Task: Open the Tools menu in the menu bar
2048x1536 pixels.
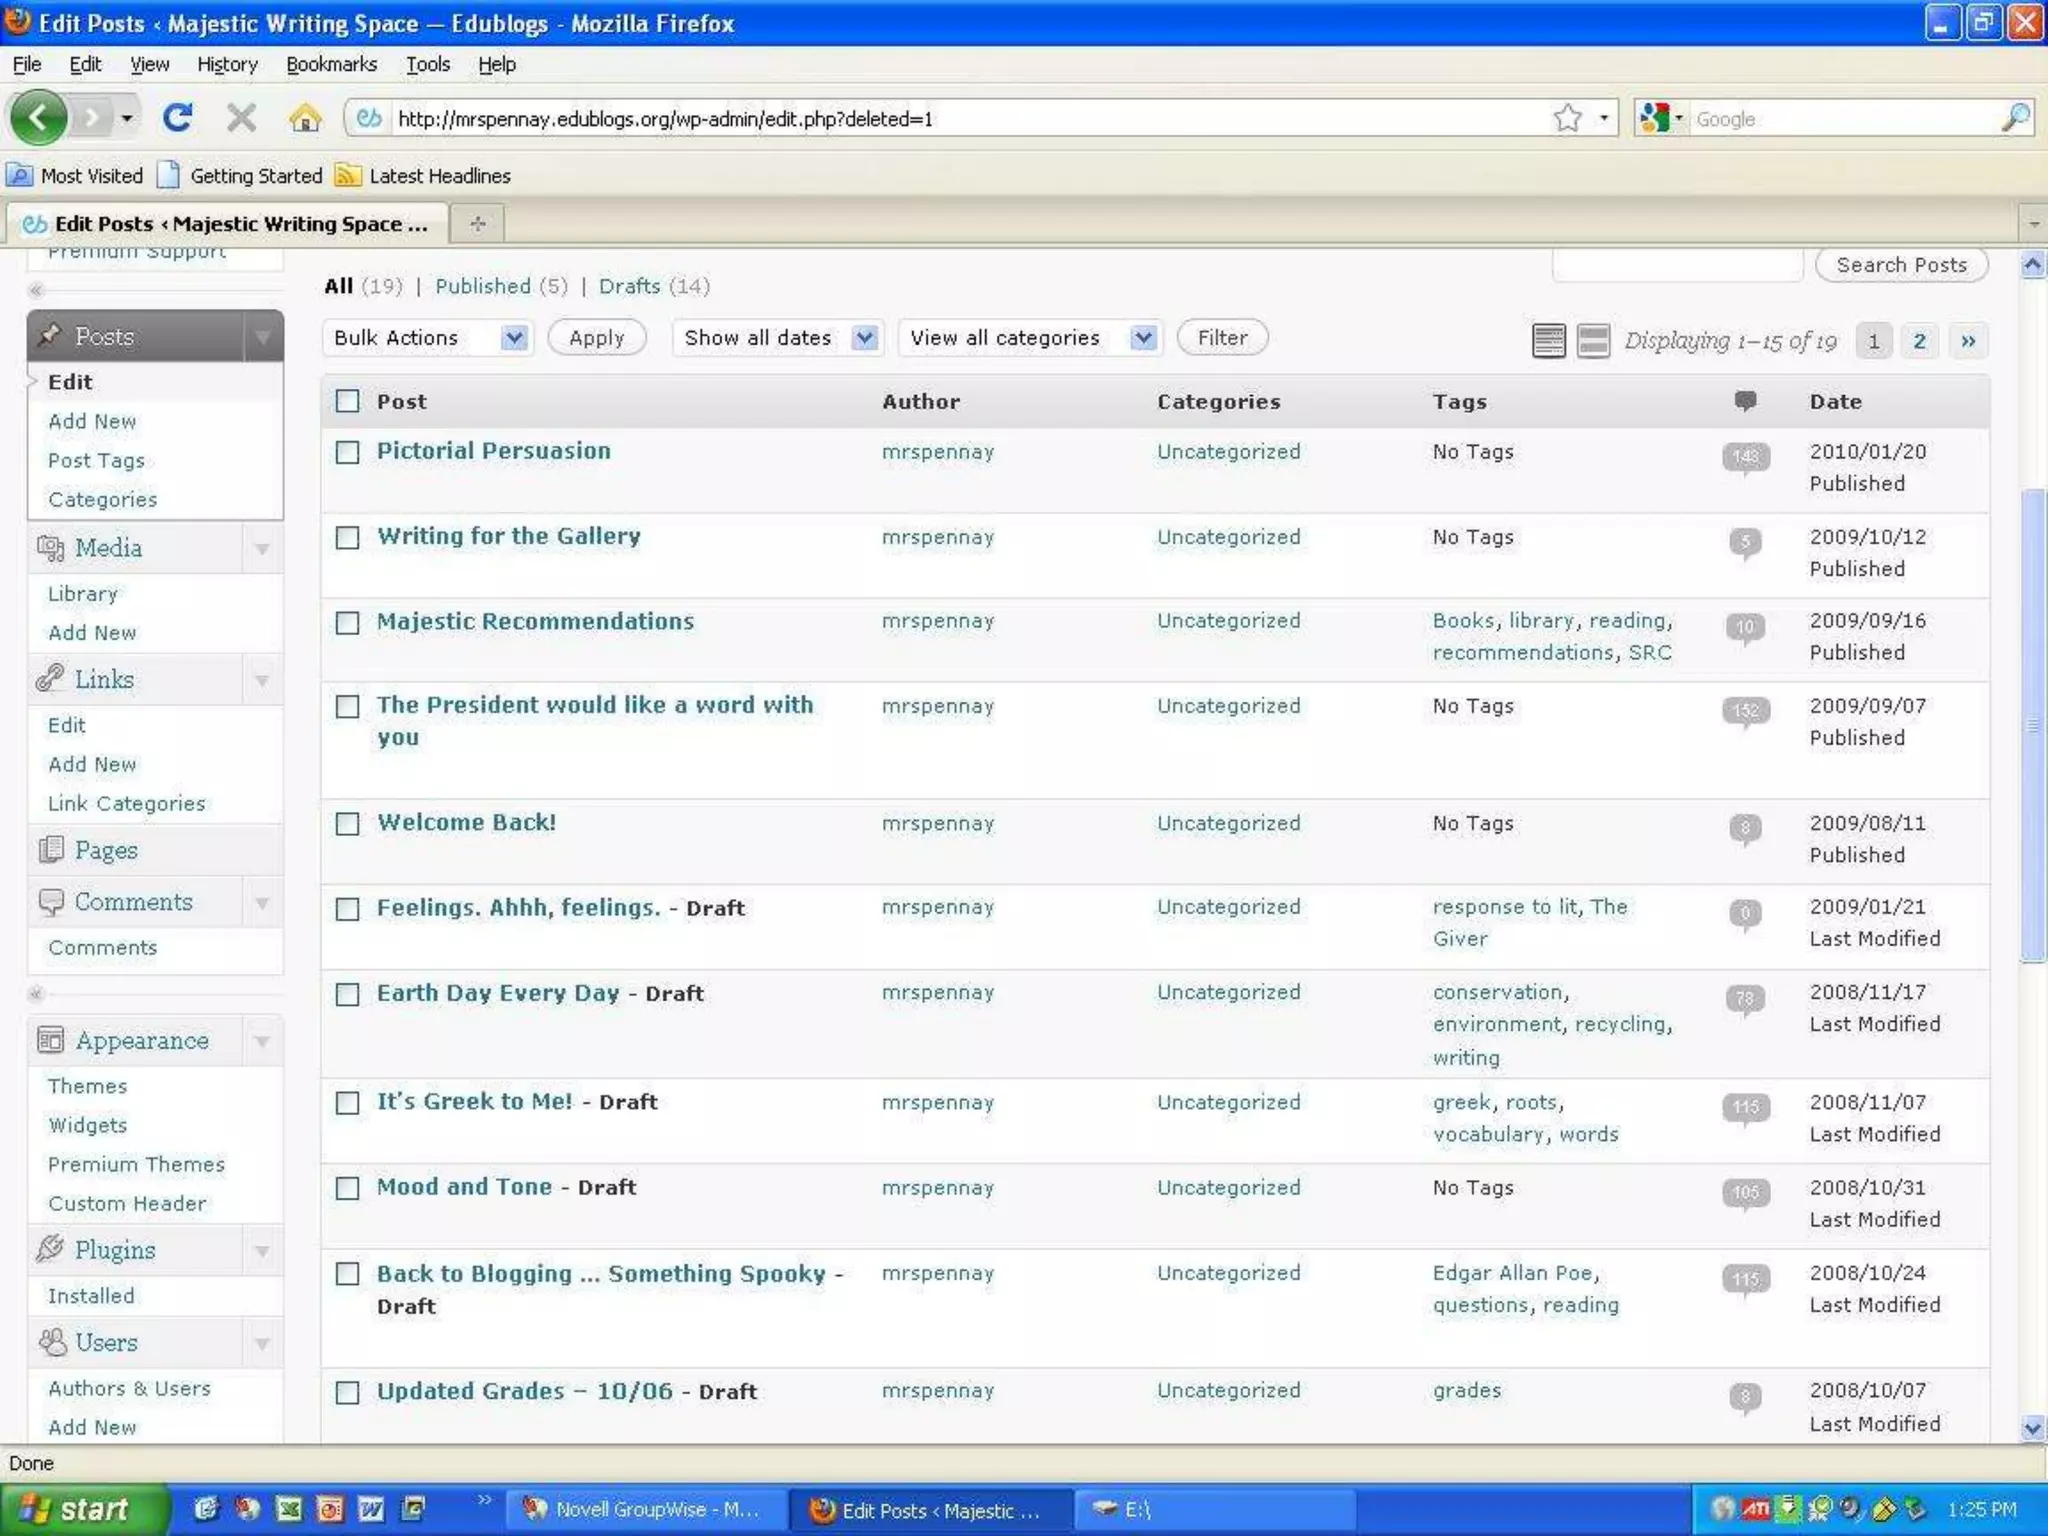Action: 427,64
